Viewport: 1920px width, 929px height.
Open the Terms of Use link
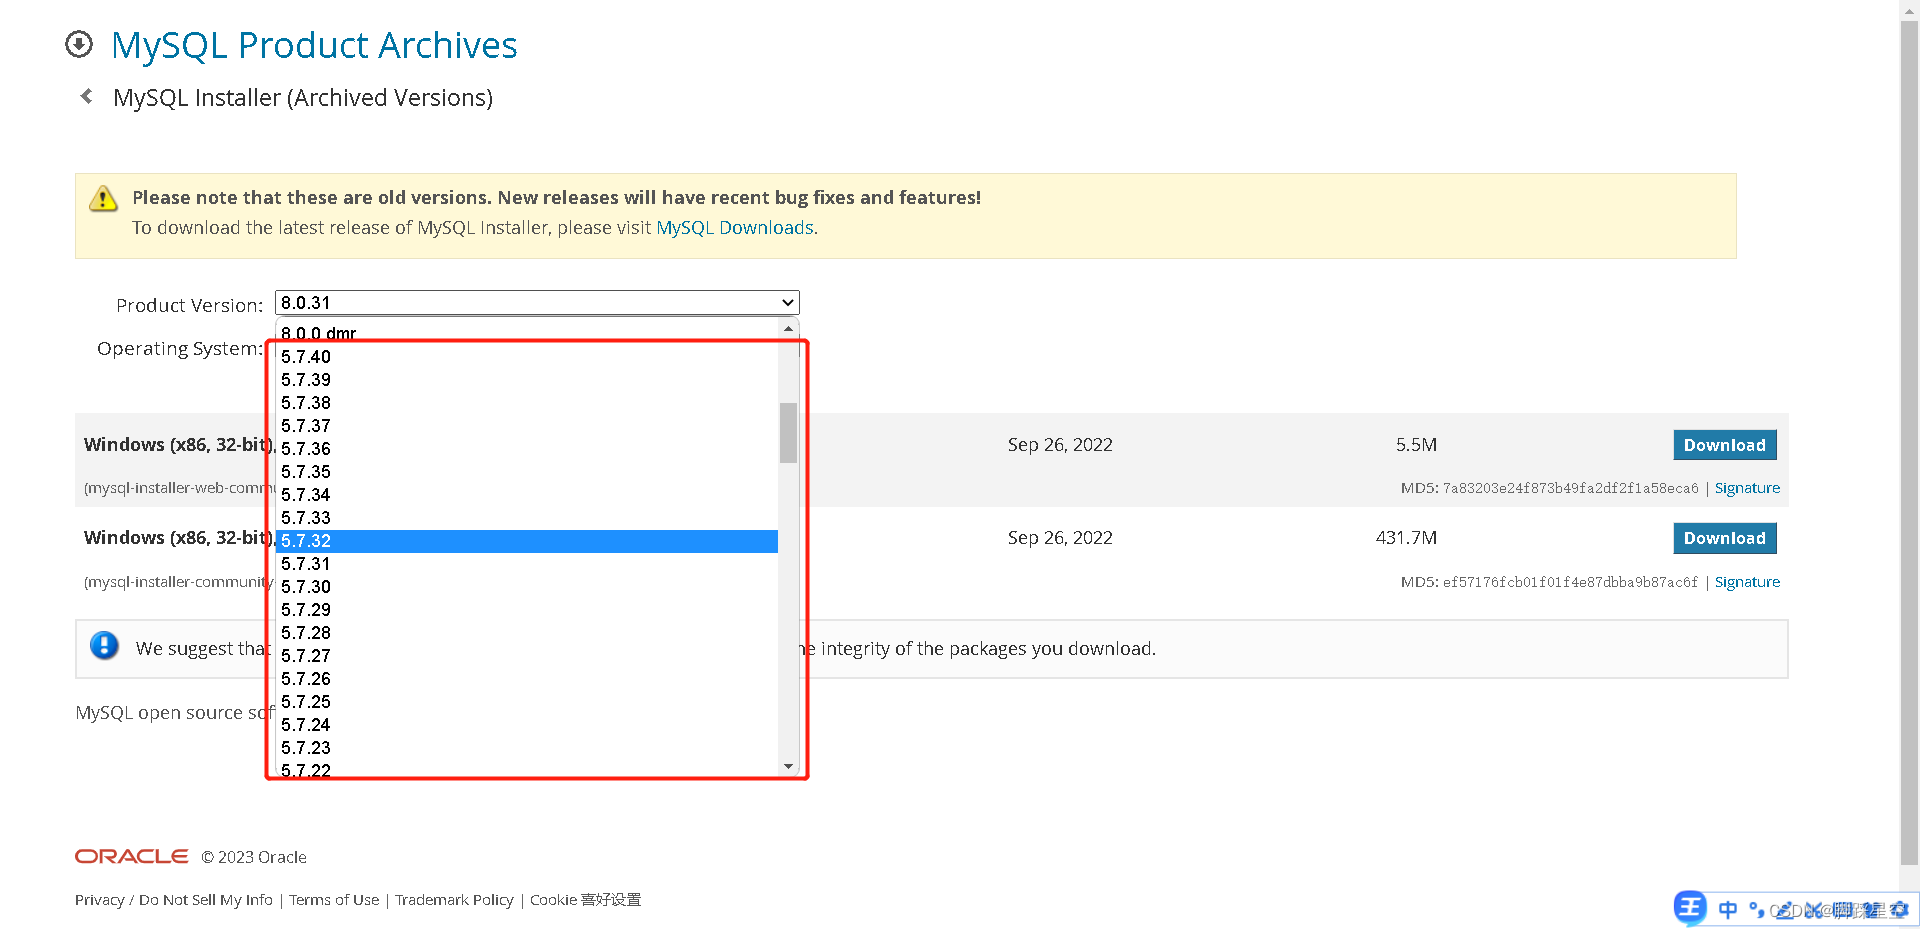[334, 900]
